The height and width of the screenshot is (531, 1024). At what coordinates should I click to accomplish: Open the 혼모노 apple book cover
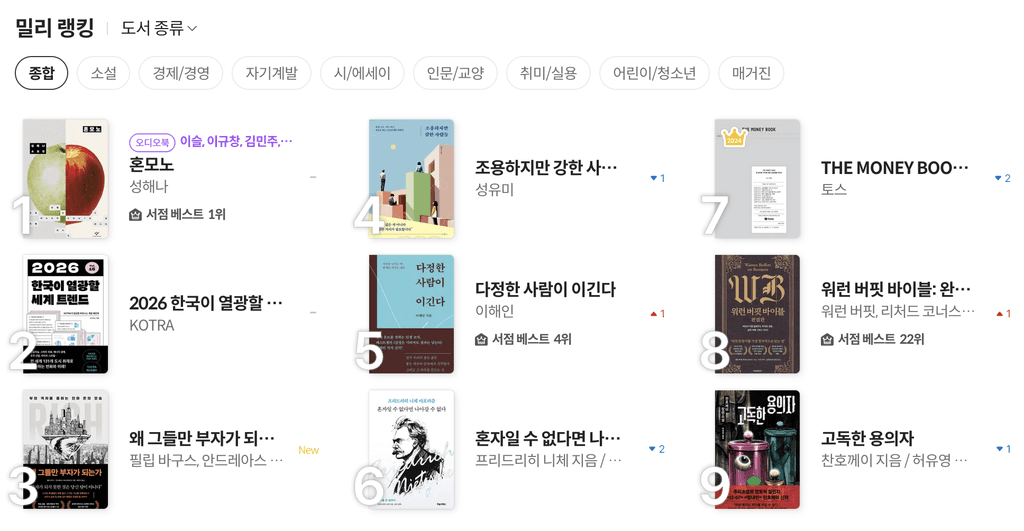pyautogui.click(x=65, y=178)
